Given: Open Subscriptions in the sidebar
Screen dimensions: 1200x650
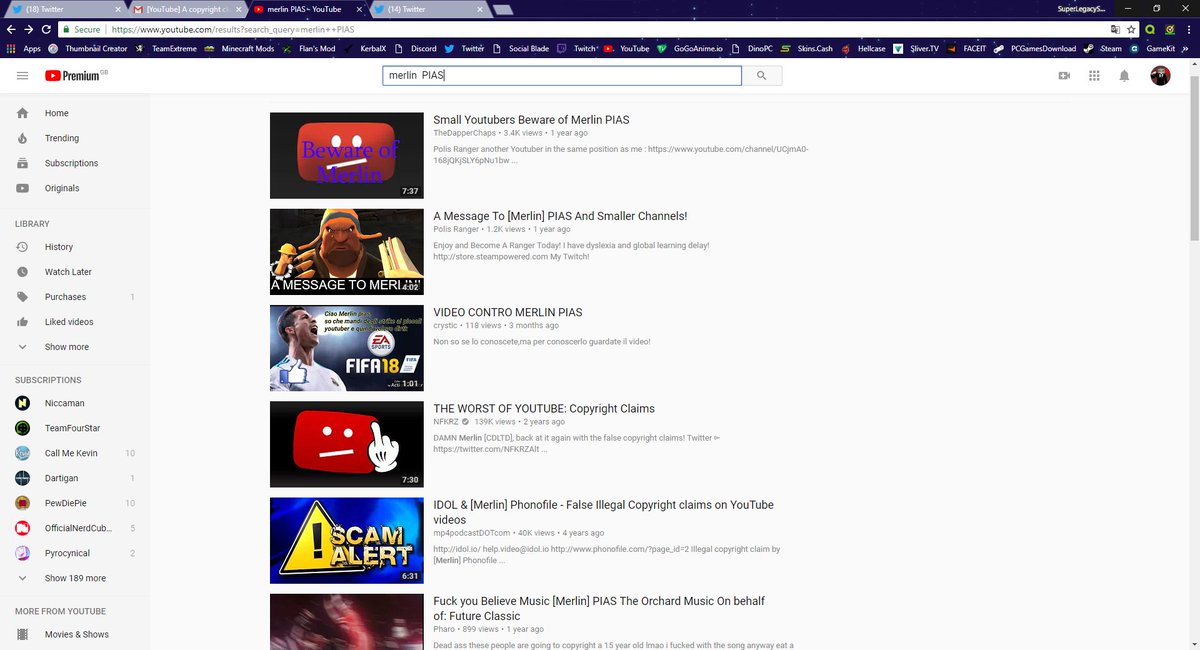Looking at the screenshot, I should [75, 163].
